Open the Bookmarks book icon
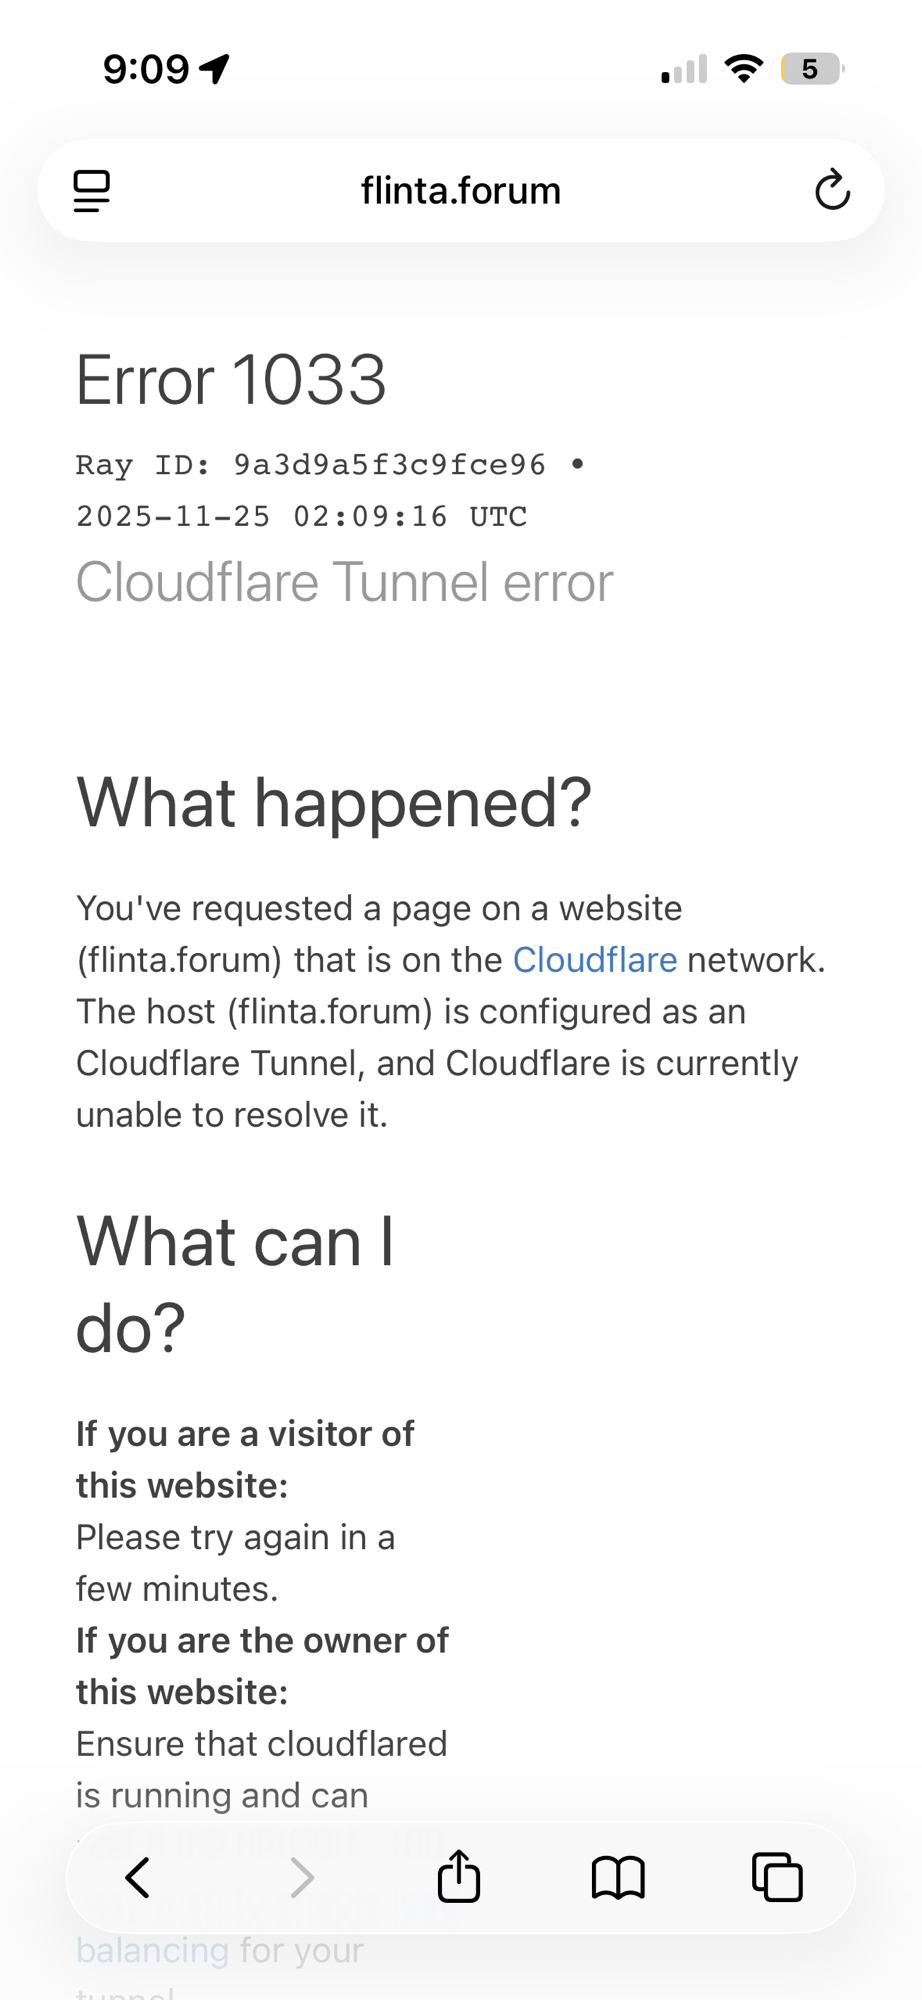The height and width of the screenshot is (2000, 922). click(618, 1877)
